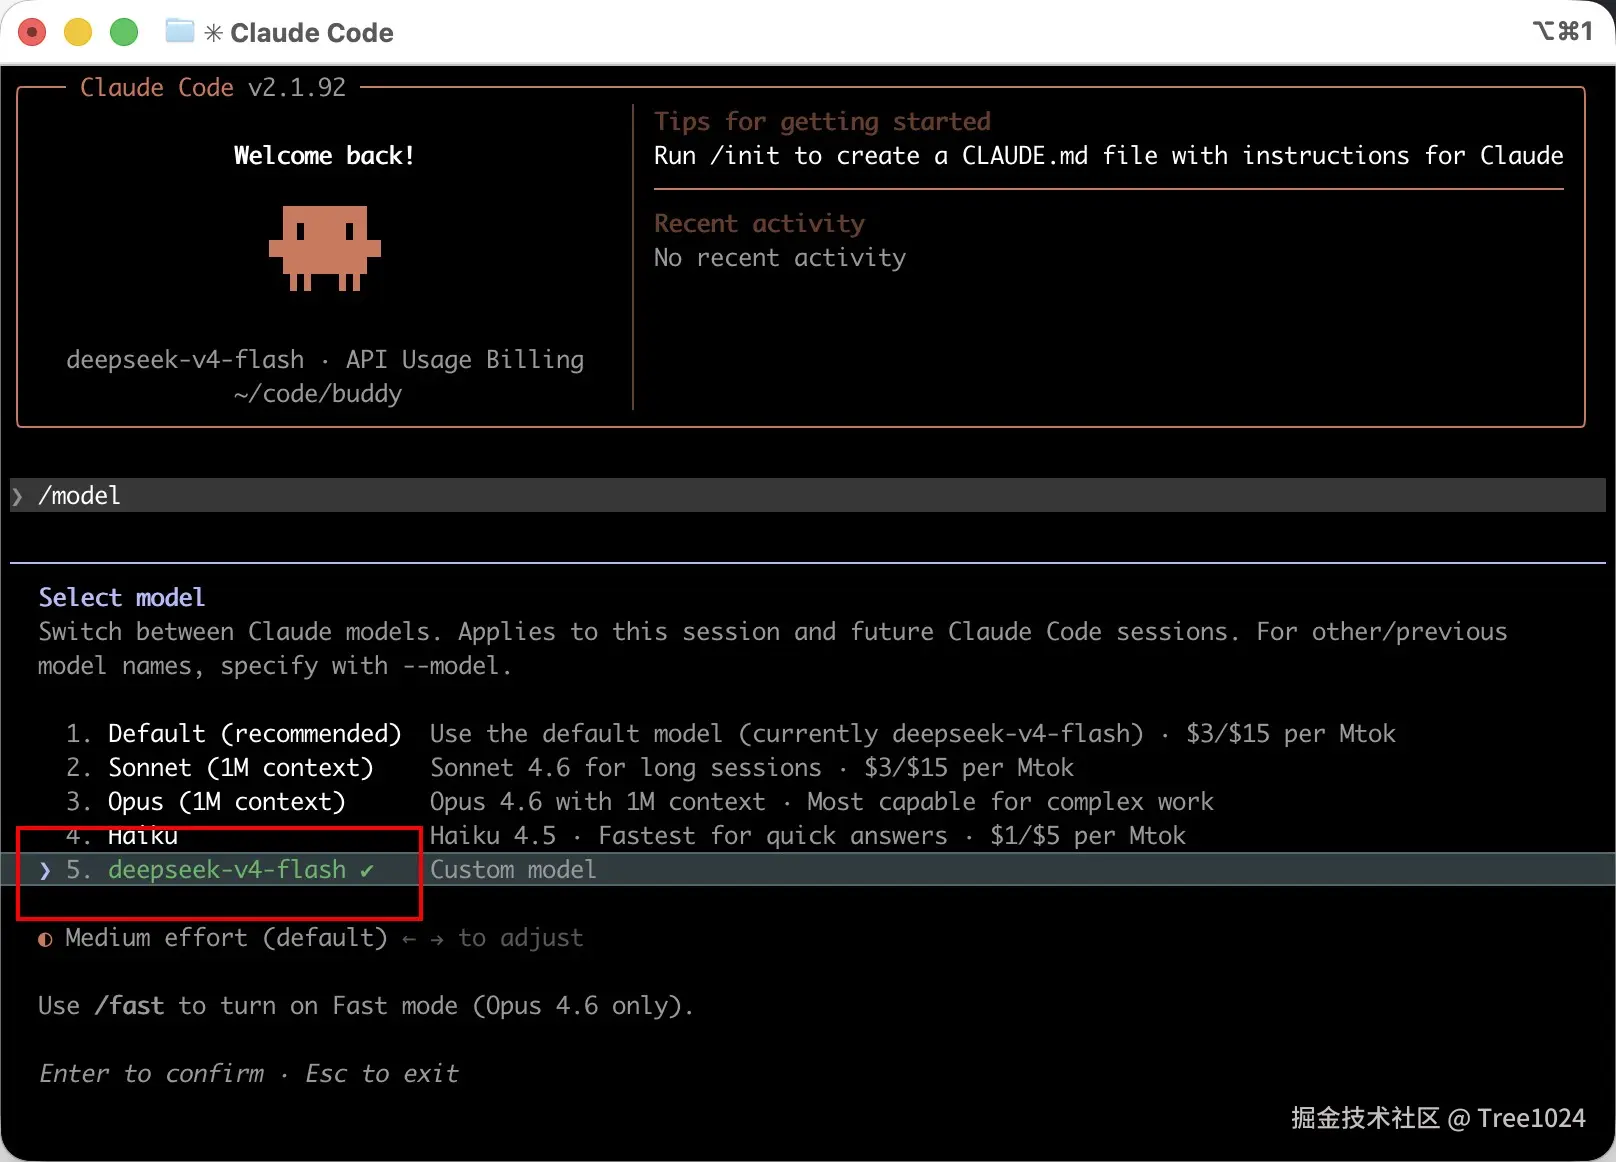This screenshot has height=1162, width=1616.
Task: Click the yellow minimize window button
Action: pos(78,32)
